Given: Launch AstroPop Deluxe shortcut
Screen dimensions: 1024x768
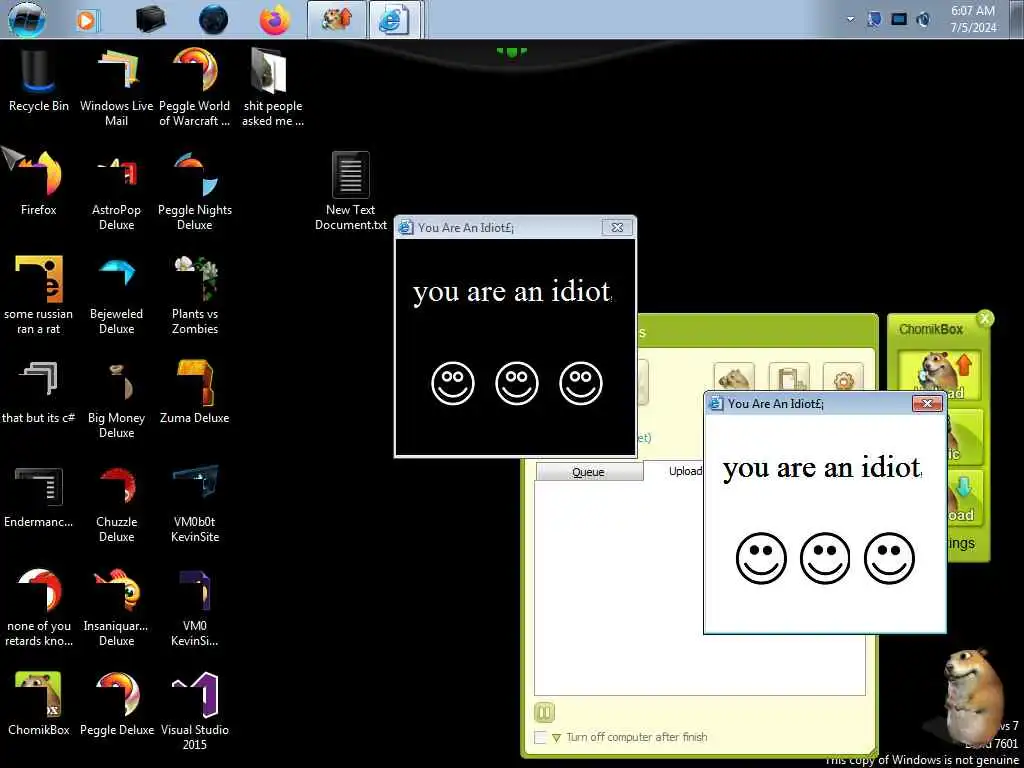Looking at the screenshot, I should pyautogui.click(x=116, y=193).
